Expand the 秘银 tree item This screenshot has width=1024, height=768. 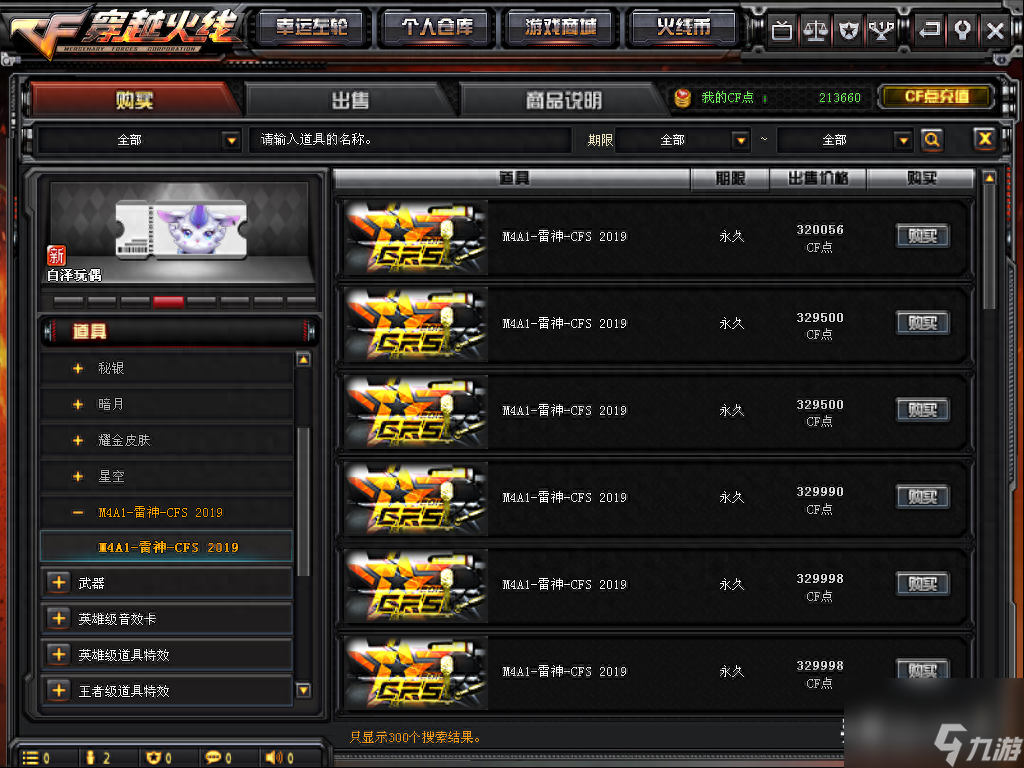click(78, 368)
